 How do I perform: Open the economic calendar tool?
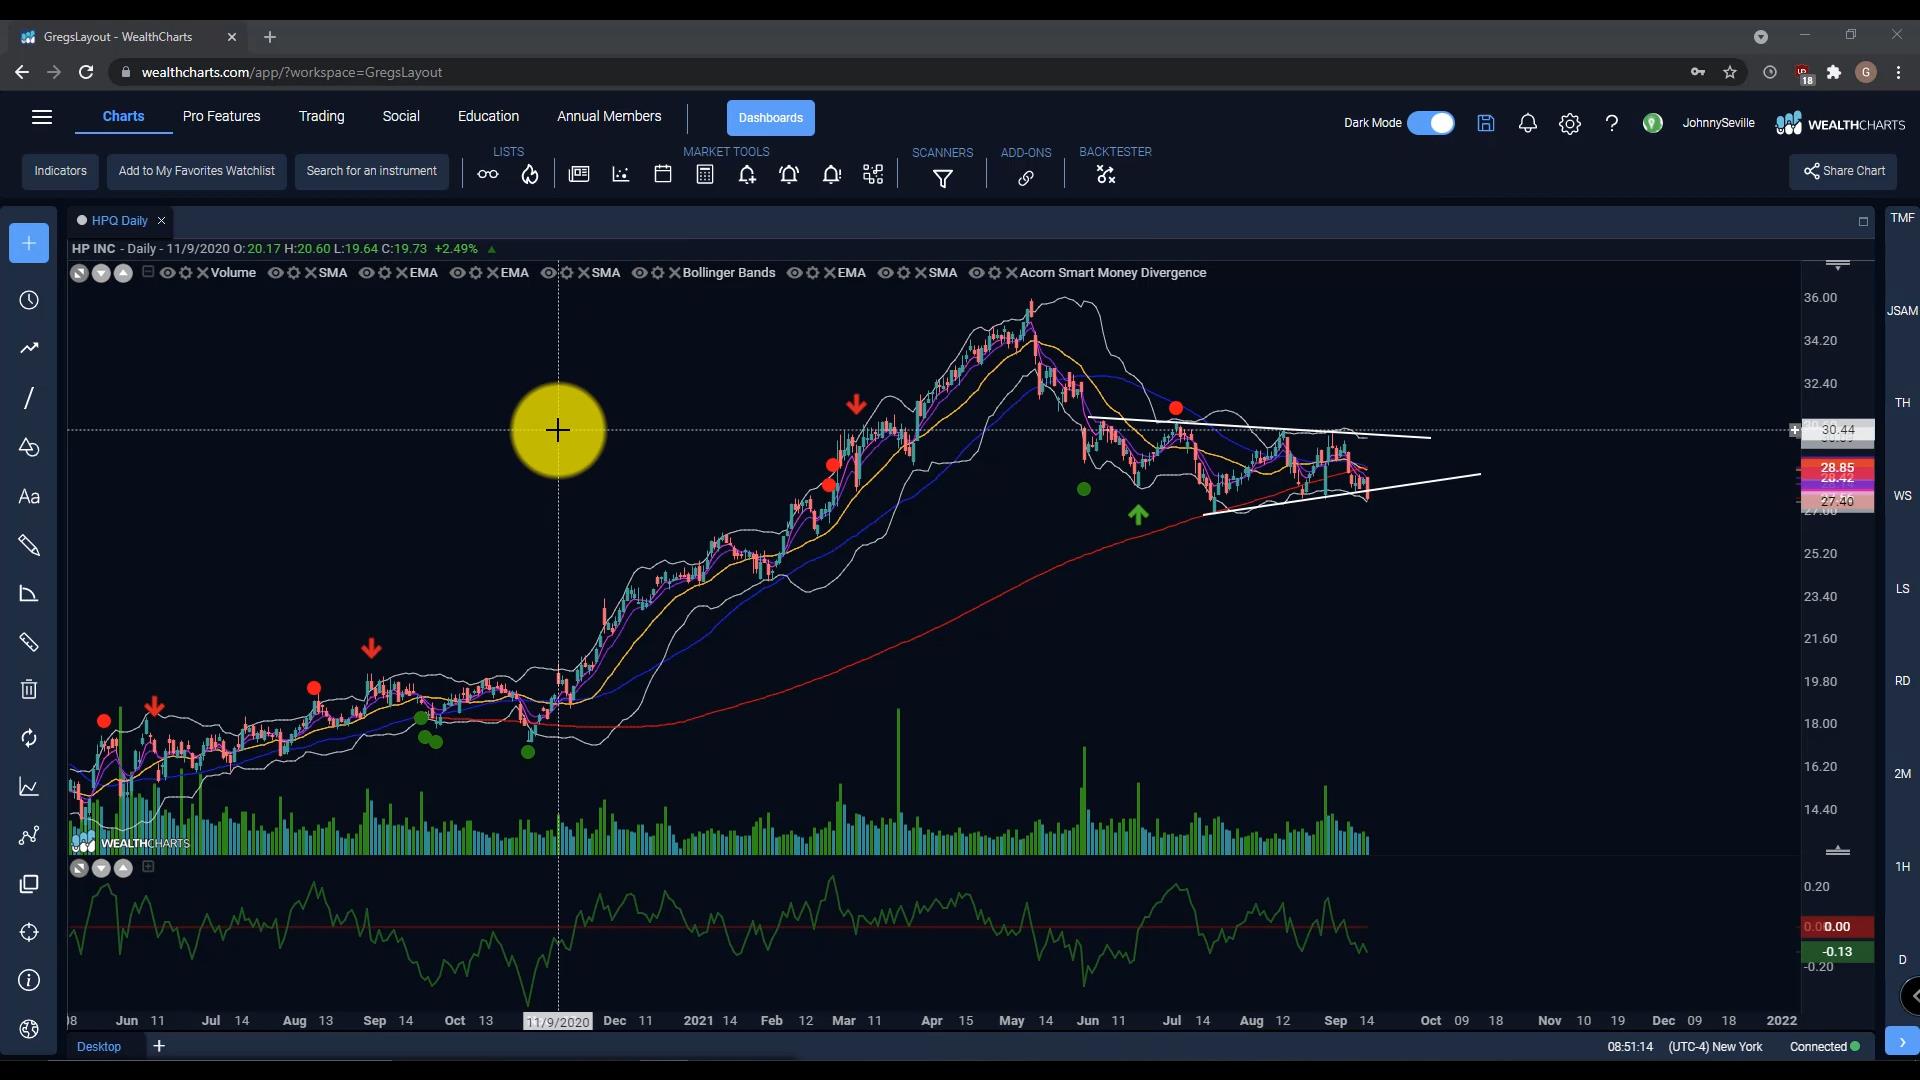663,175
